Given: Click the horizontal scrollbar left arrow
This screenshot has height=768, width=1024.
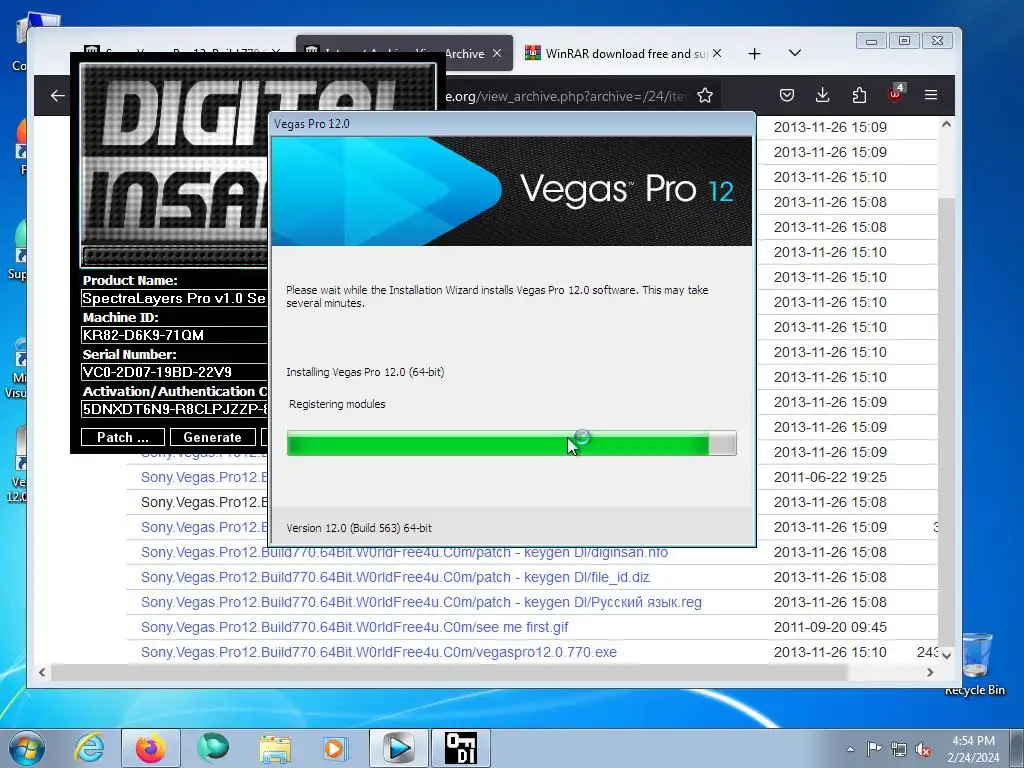Looking at the screenshot, I should pos(42,672).
